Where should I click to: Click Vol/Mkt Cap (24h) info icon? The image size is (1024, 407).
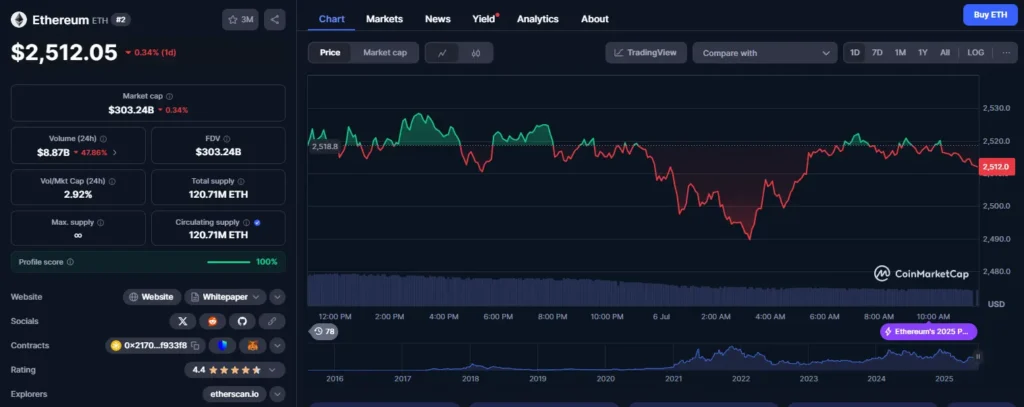[114, 181]
